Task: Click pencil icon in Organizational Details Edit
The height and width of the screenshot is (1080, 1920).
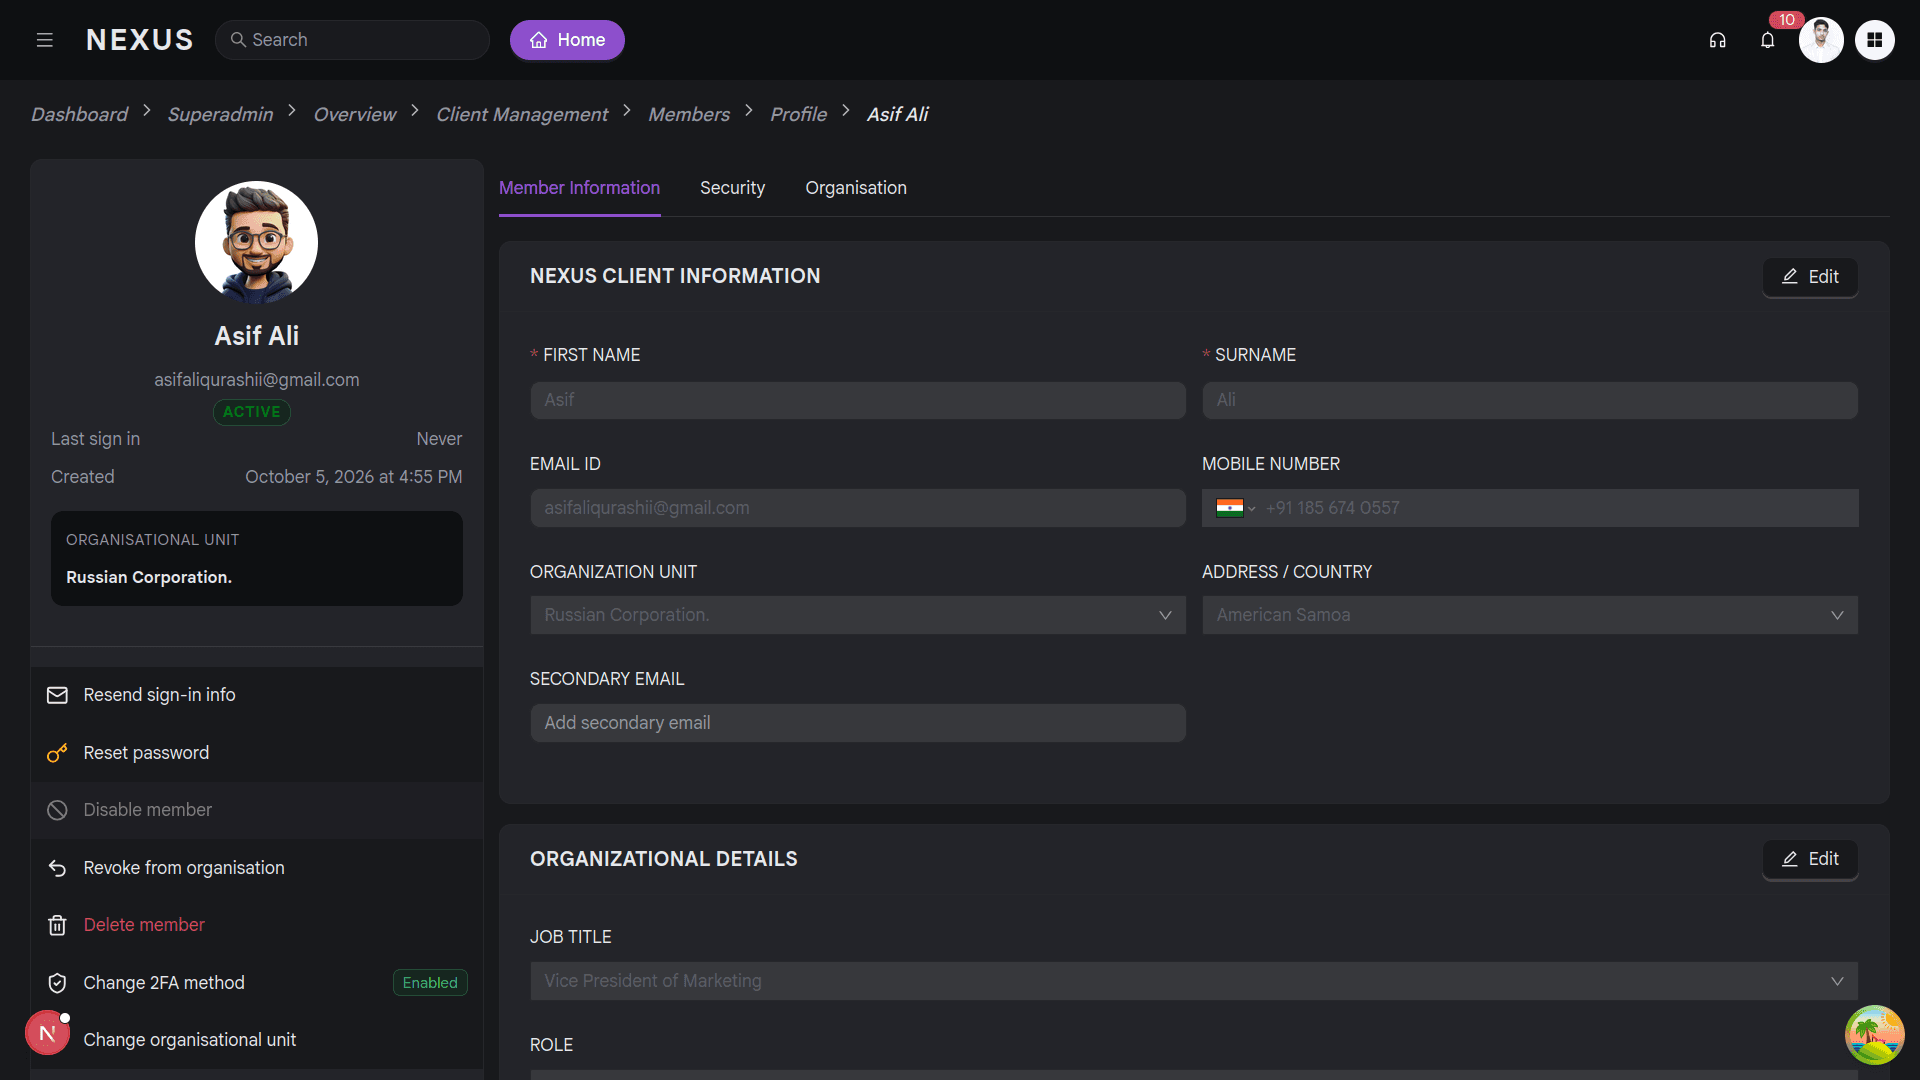Action: point(1790,859)
